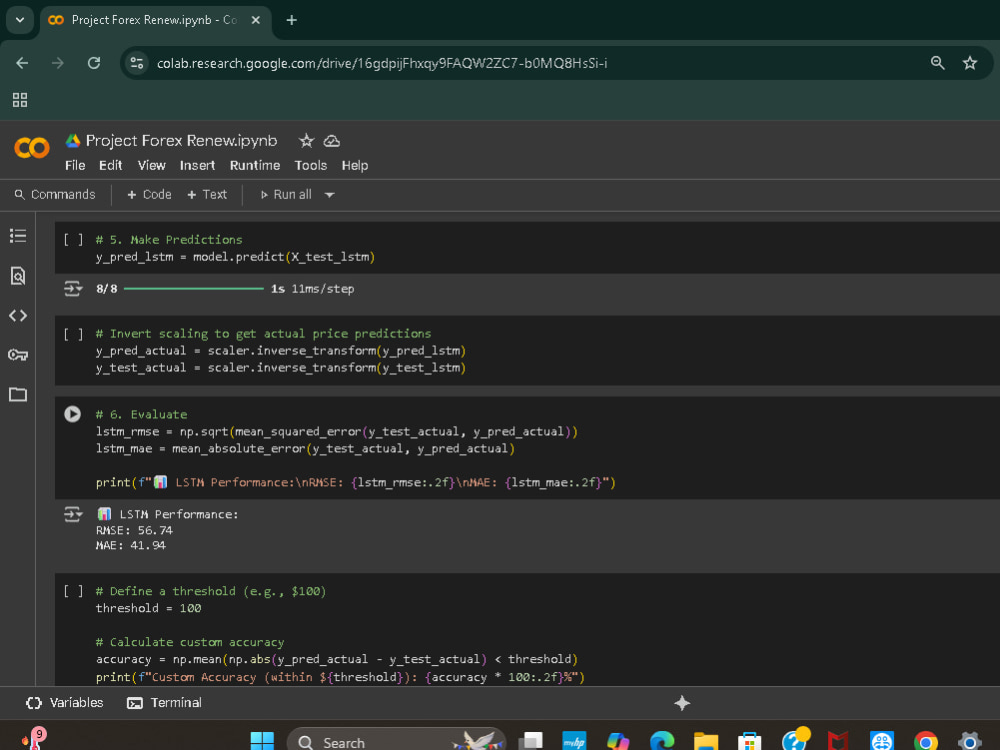Open the site information icon in address bar
This screenshot has height=750, width=1000.
(136, 63)
